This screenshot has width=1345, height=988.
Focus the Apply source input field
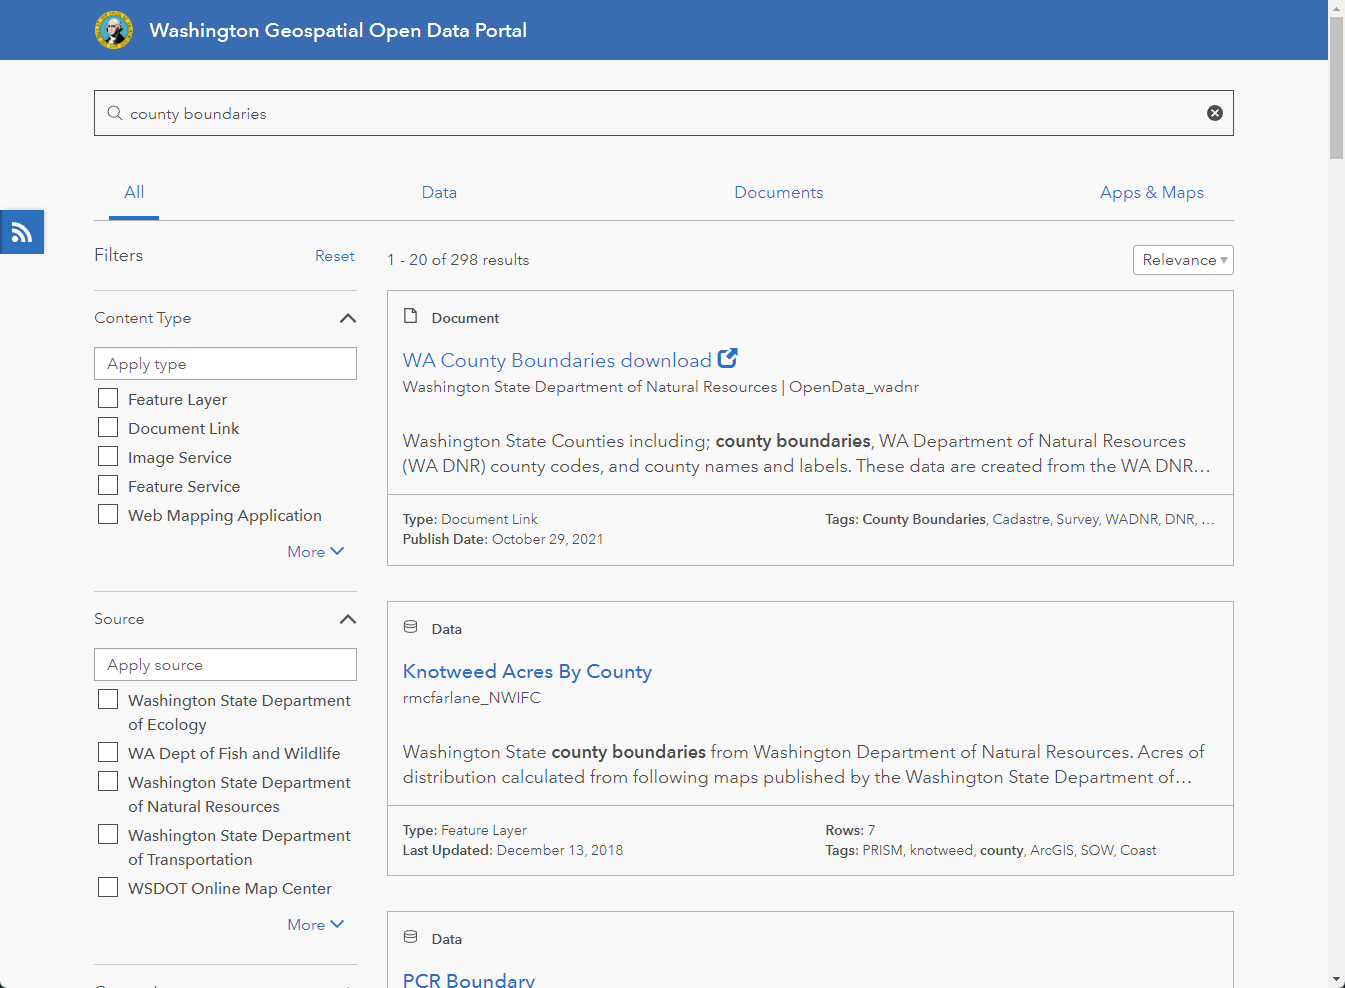point(225,665)
